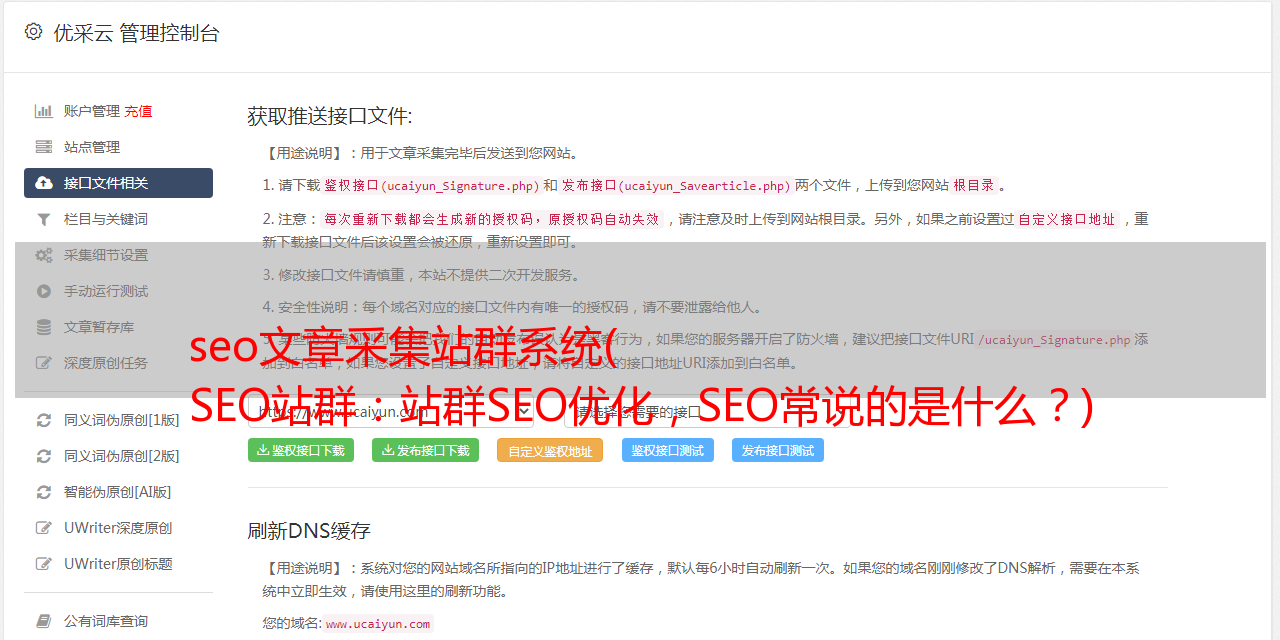
Task: Click the 刷新DNS缓存 heading
Action: tap(309, 531)
